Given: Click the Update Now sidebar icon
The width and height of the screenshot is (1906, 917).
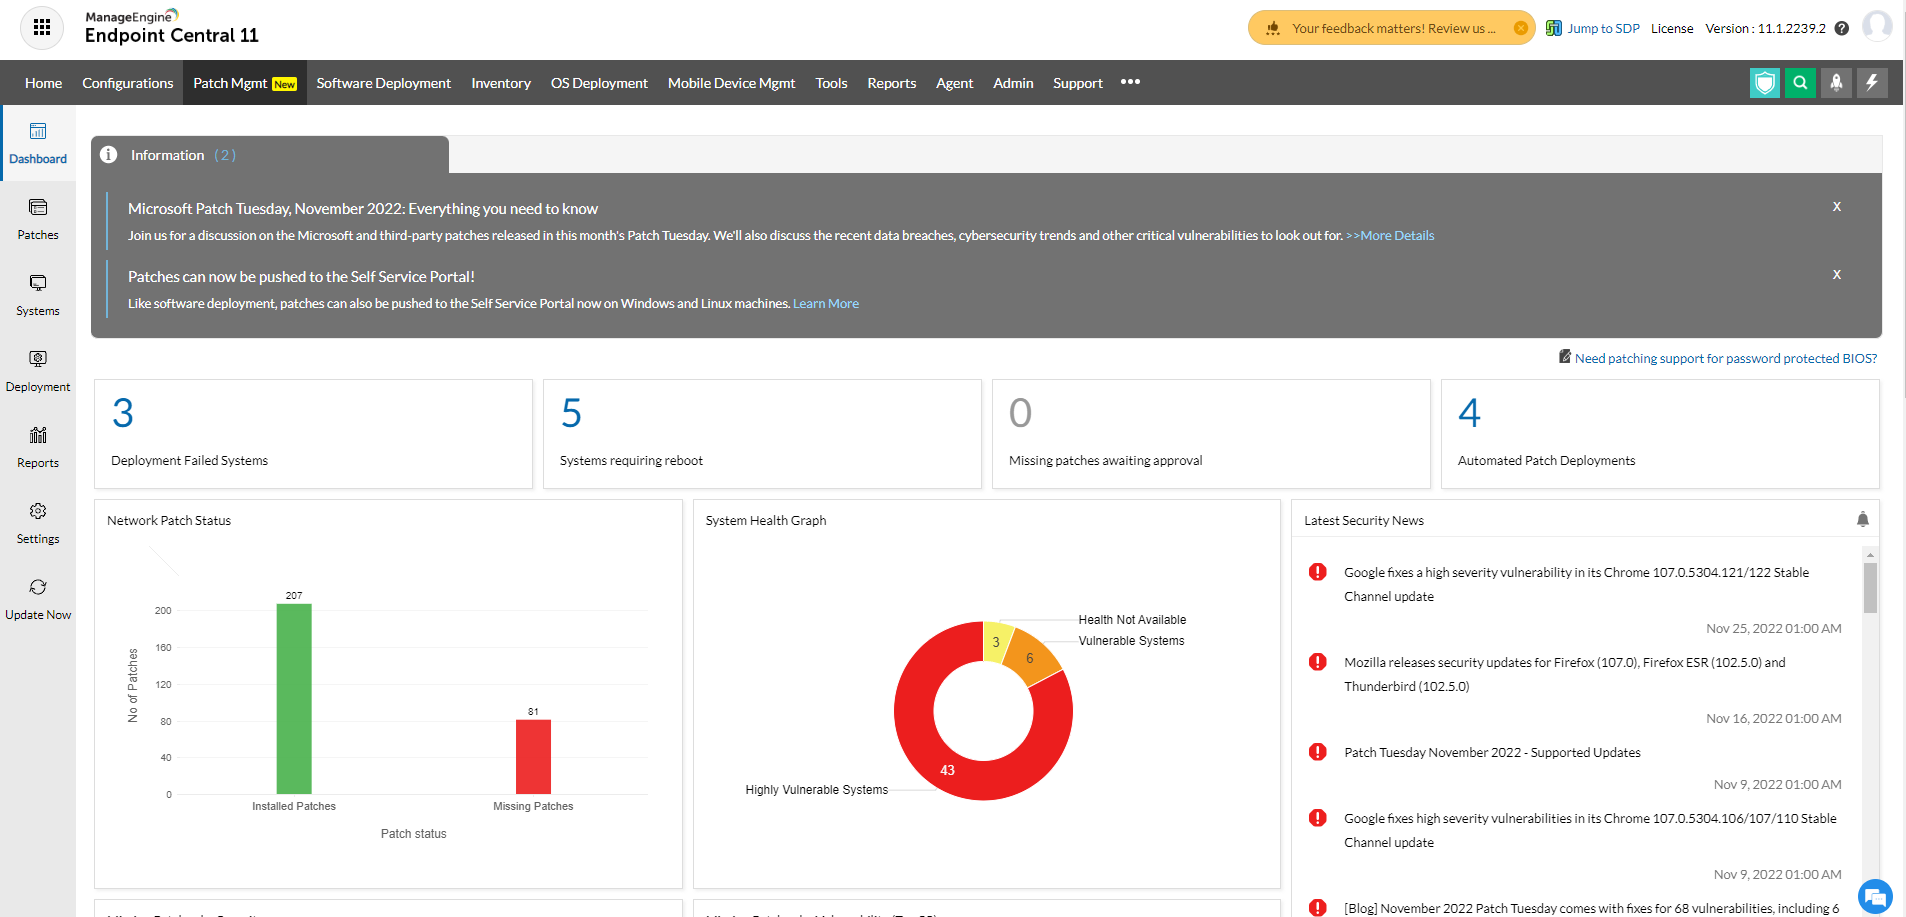Looking at the screenshot, I should (x=38, y=599).
